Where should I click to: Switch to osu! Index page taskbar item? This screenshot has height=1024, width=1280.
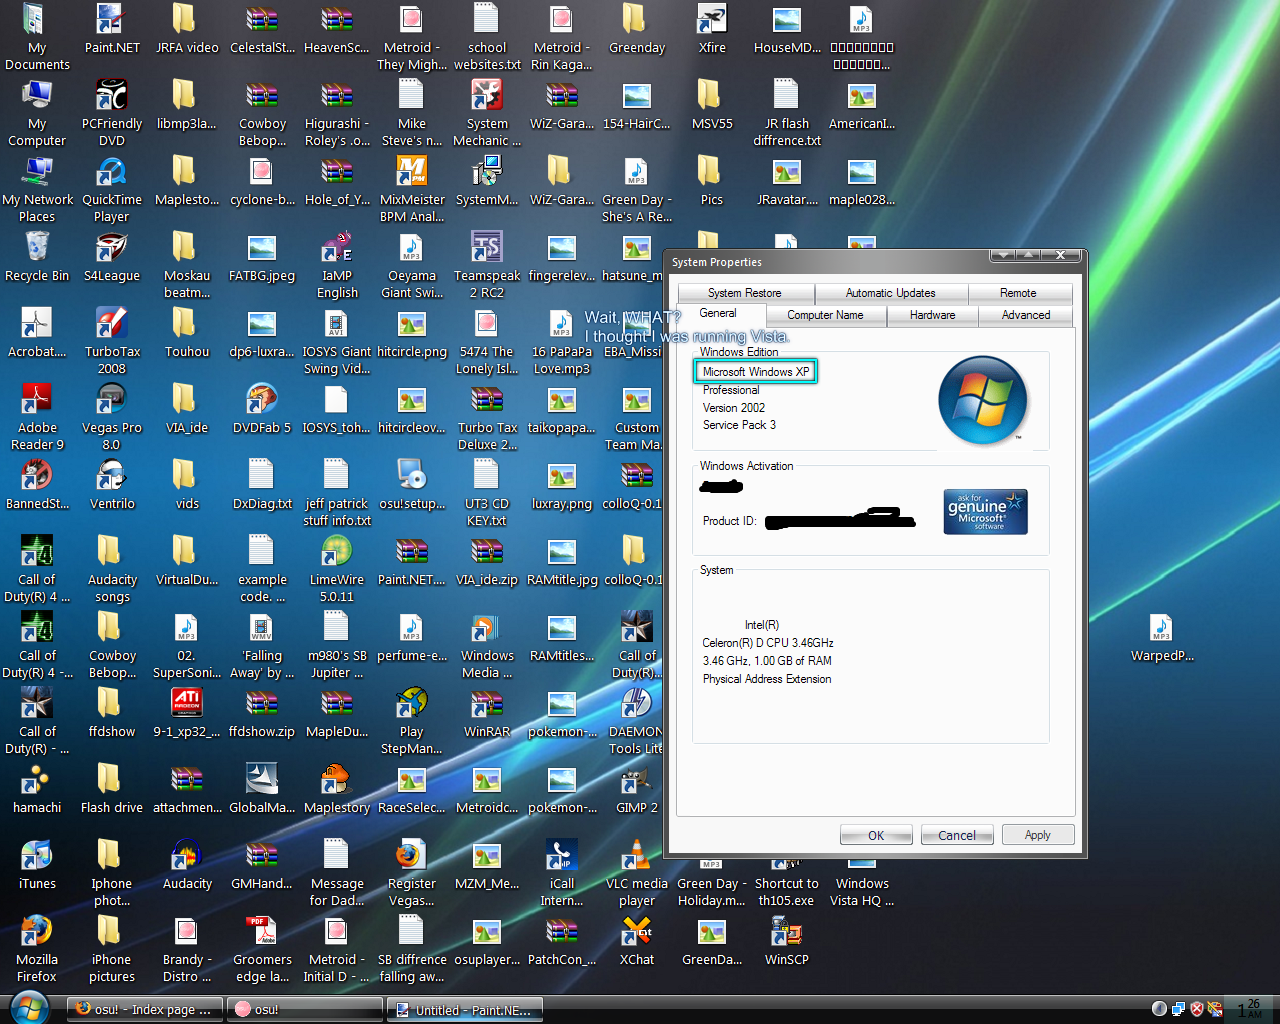(145, 1009)
